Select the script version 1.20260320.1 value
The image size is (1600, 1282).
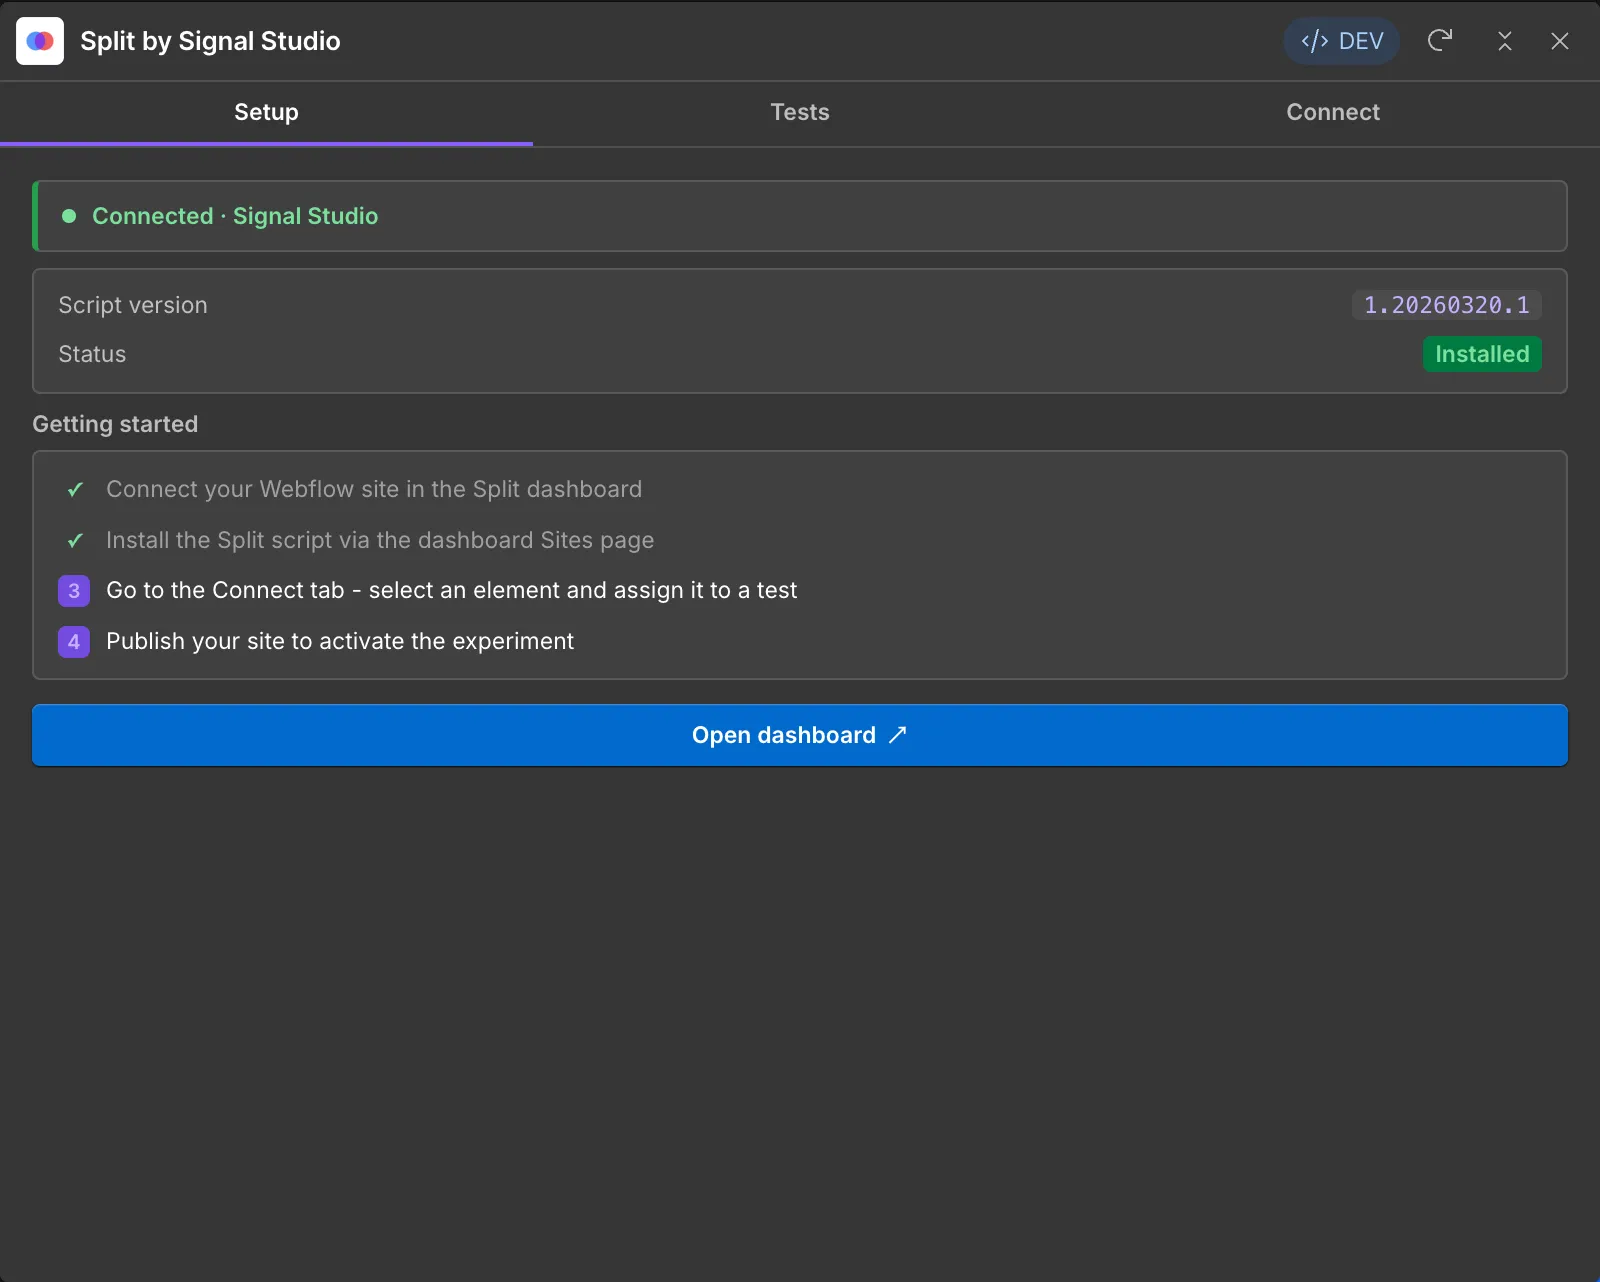pyautogui.click(x=1446, y=305)
